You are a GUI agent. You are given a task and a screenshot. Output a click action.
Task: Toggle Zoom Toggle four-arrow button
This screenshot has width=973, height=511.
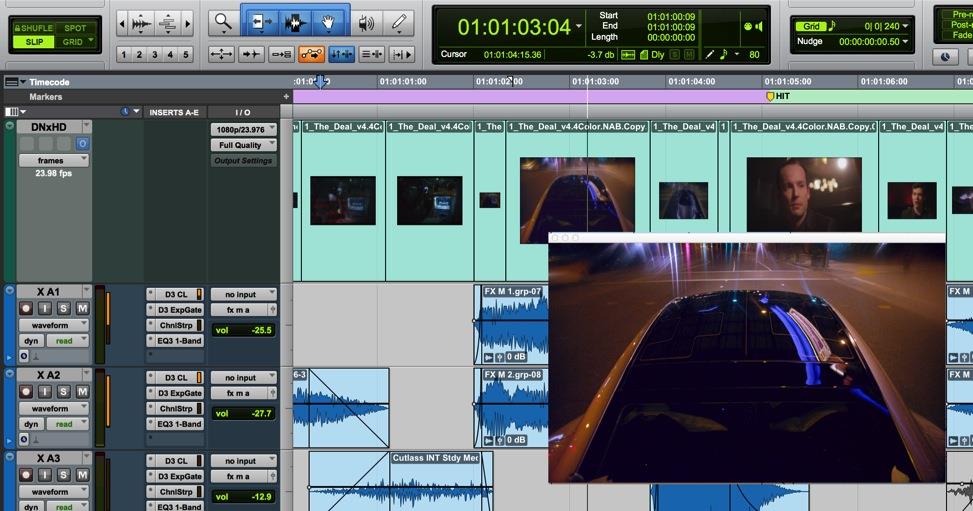(x=222, y=55)
